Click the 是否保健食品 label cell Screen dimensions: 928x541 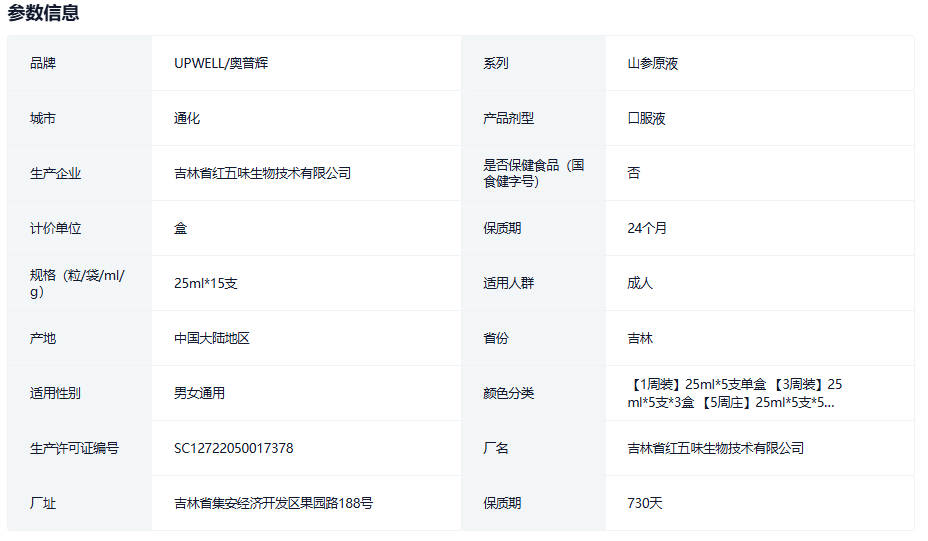[x=533, y=173]
